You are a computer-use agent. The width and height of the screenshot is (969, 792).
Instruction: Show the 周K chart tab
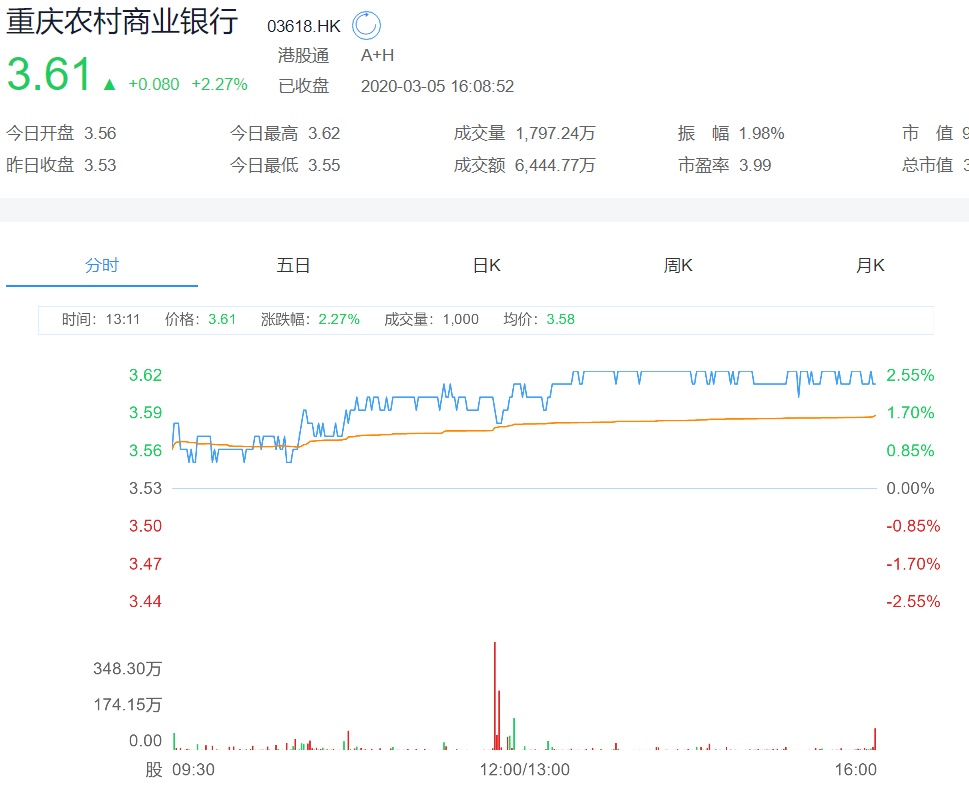(x=678, y=265)
